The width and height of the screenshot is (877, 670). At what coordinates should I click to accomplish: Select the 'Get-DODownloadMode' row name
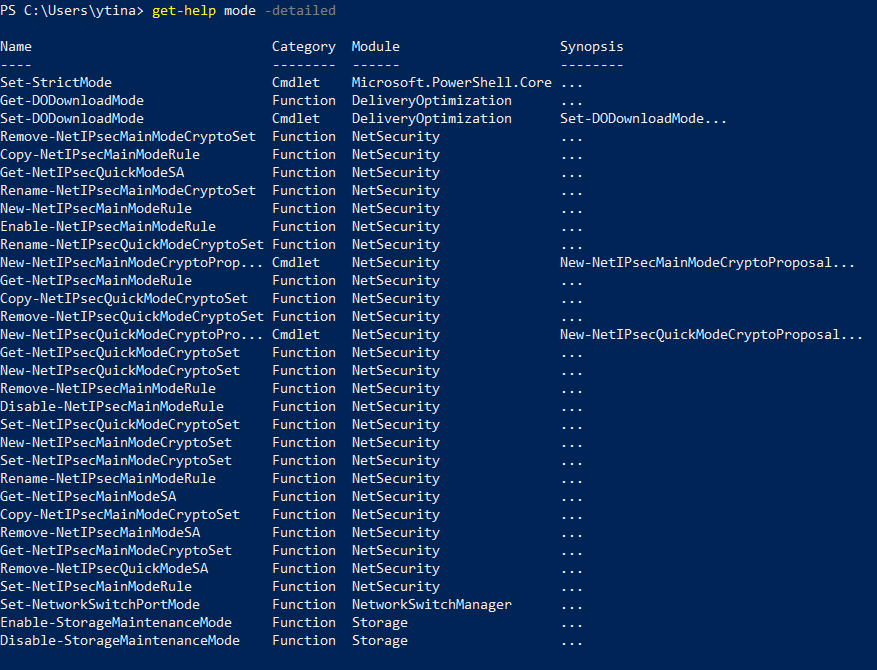(72, 101)
